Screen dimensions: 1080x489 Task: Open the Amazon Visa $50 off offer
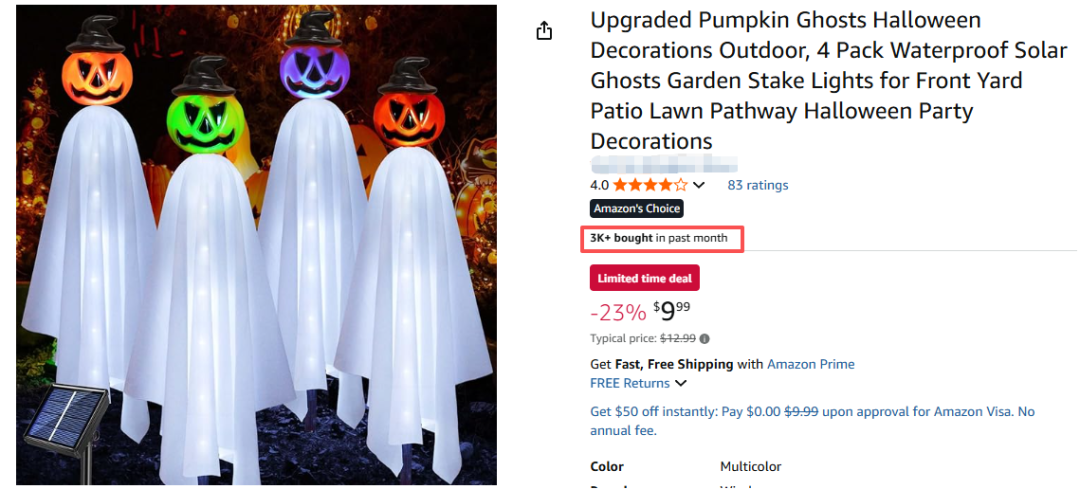(x=811, y=420)
